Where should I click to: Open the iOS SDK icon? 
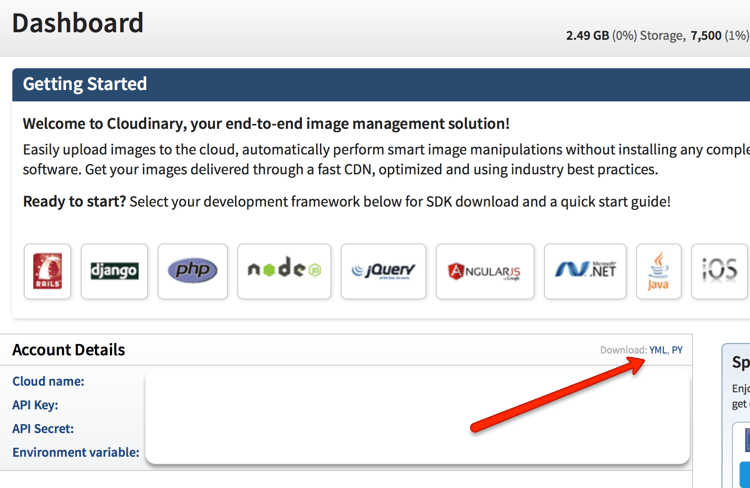(720, 271)
